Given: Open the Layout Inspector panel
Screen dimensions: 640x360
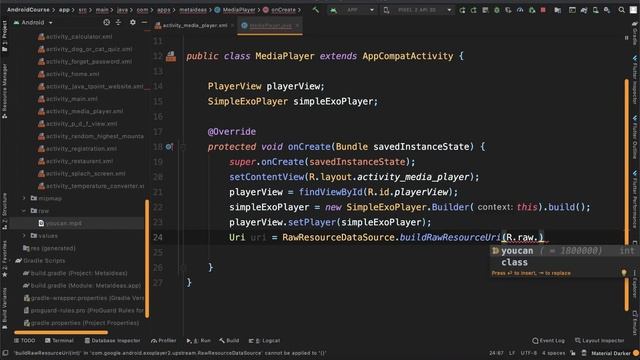Looking at the screenshot, I should 600,340.
